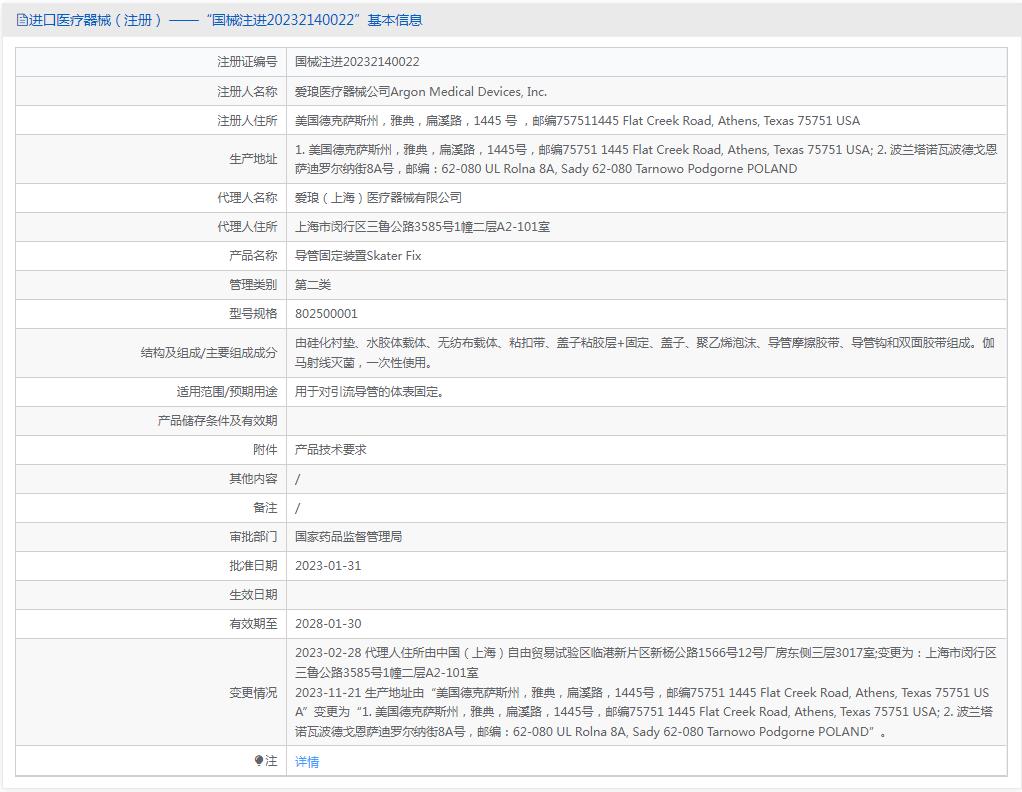Select registrant name Argon Medical Devices, Inc.
This screenshot has width=1022, height=792.
pyautogui.click(x=420, y=91)
